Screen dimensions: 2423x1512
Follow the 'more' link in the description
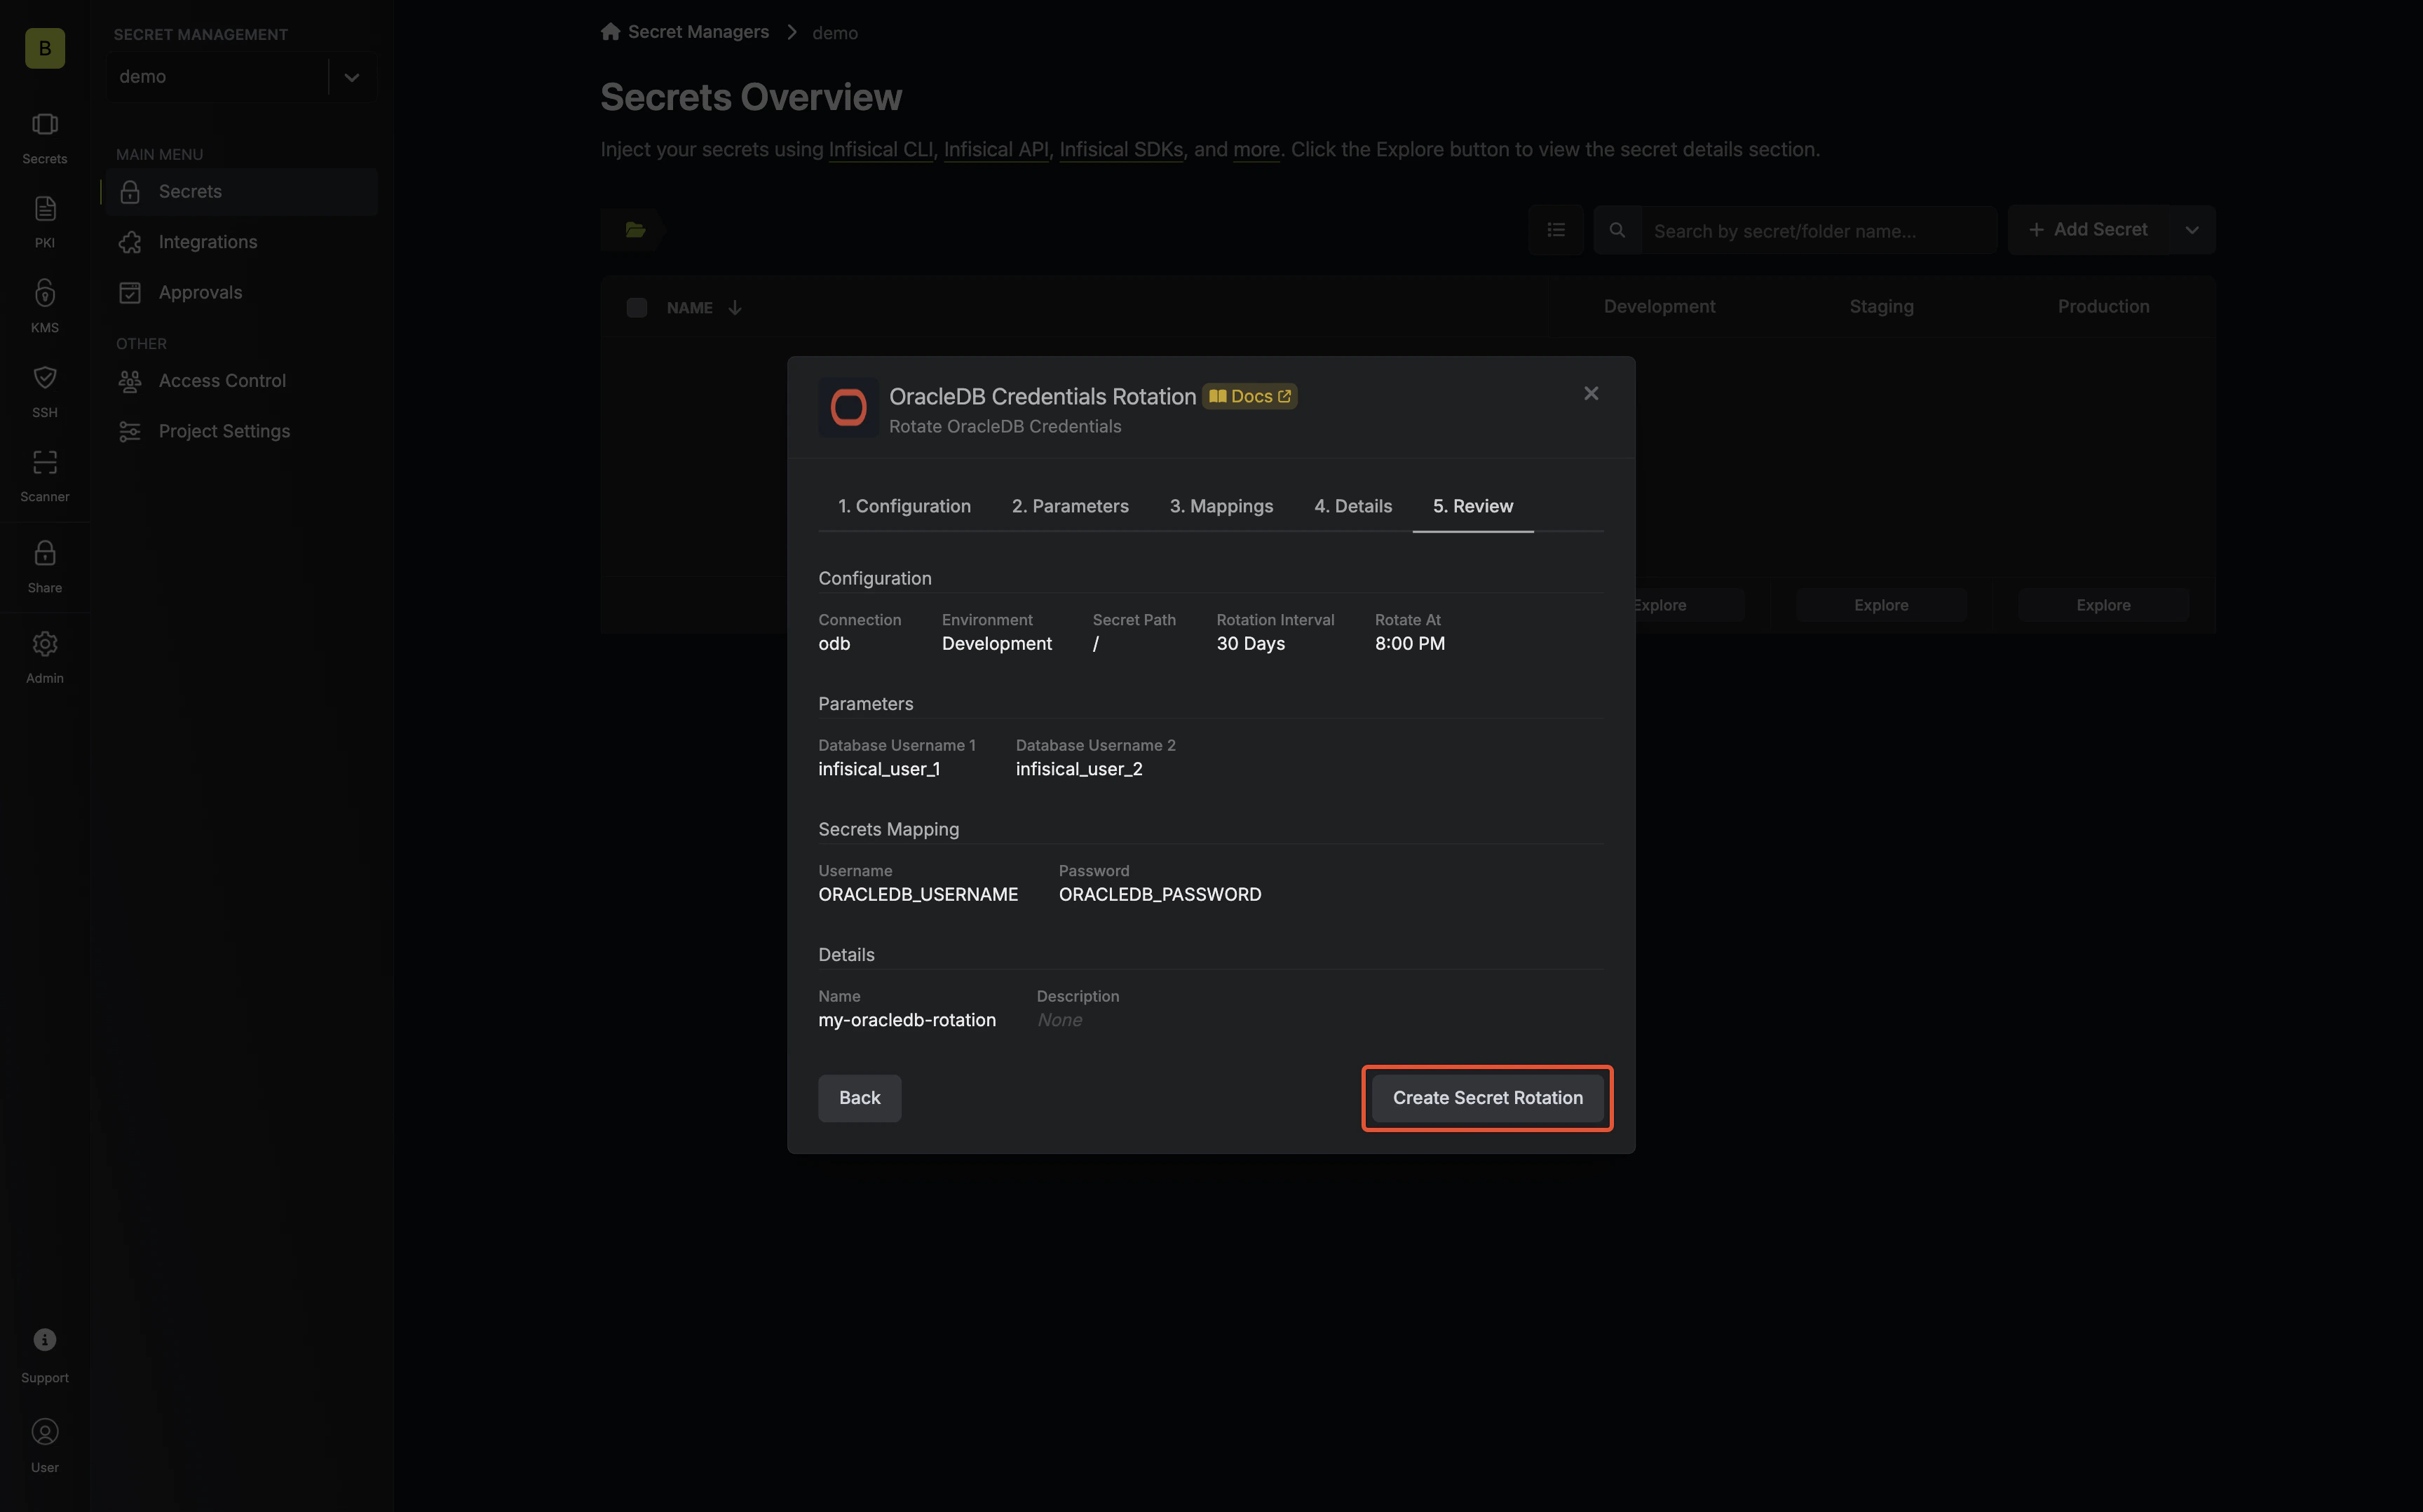(1256, 150)
